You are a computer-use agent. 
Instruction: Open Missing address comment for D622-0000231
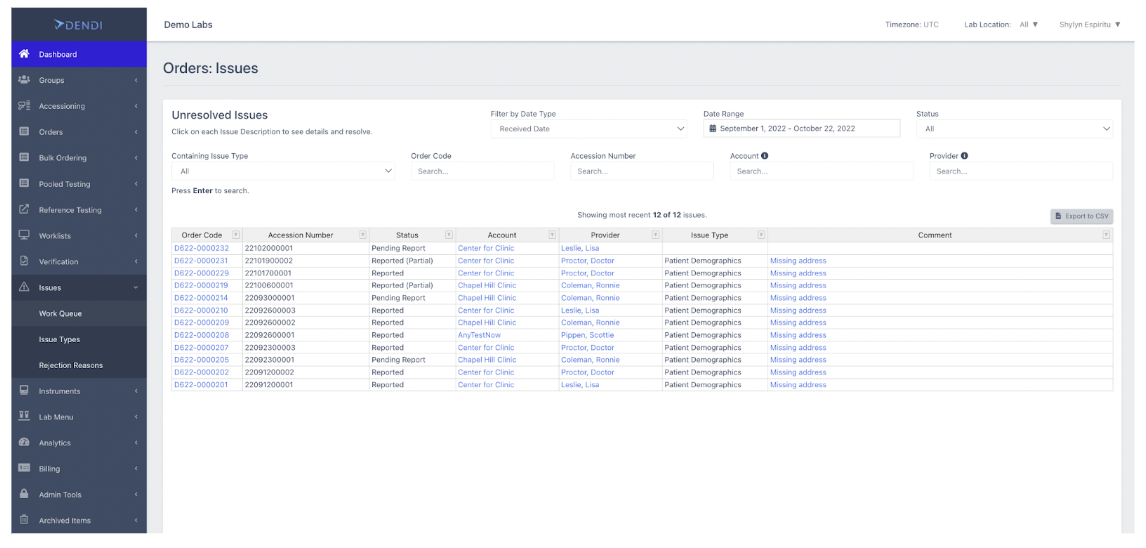798,261
